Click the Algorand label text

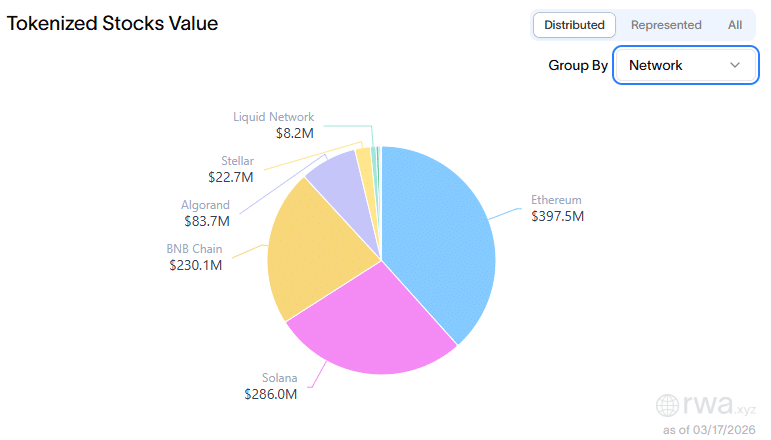[x=205, y=205]
